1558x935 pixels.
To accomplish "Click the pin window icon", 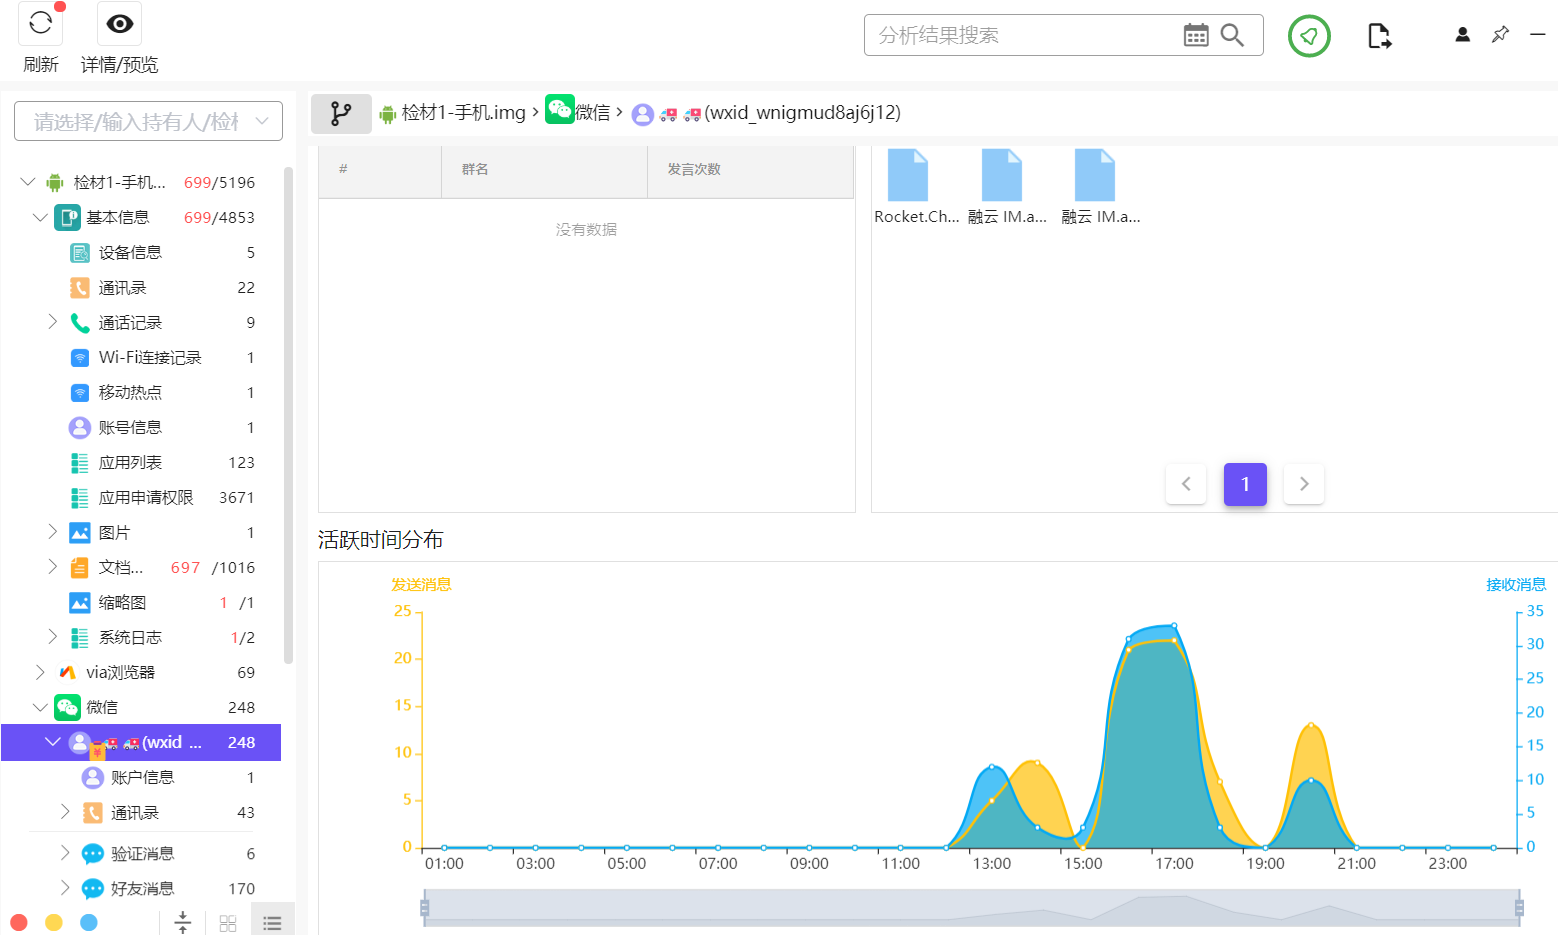I will 1500,35.
